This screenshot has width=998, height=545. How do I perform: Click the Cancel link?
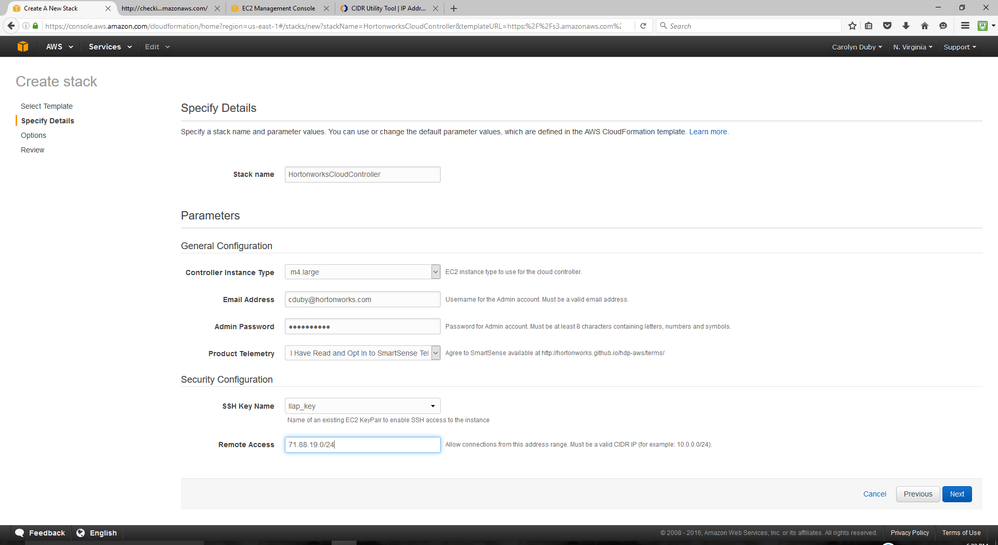875,494
